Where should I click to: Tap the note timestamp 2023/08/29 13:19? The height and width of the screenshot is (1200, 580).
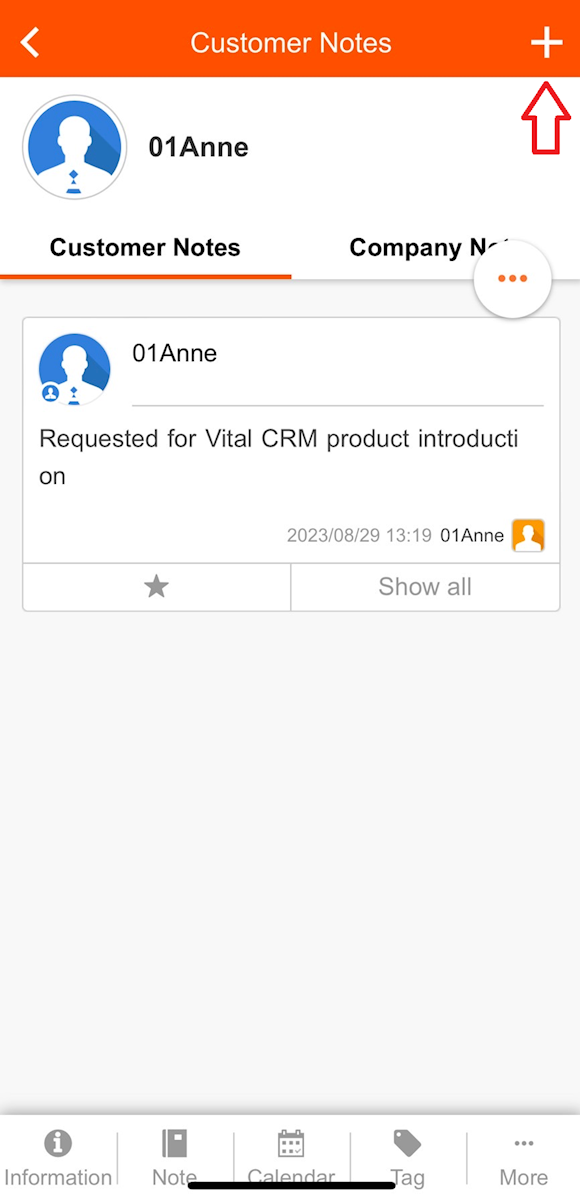click(359, 536)
